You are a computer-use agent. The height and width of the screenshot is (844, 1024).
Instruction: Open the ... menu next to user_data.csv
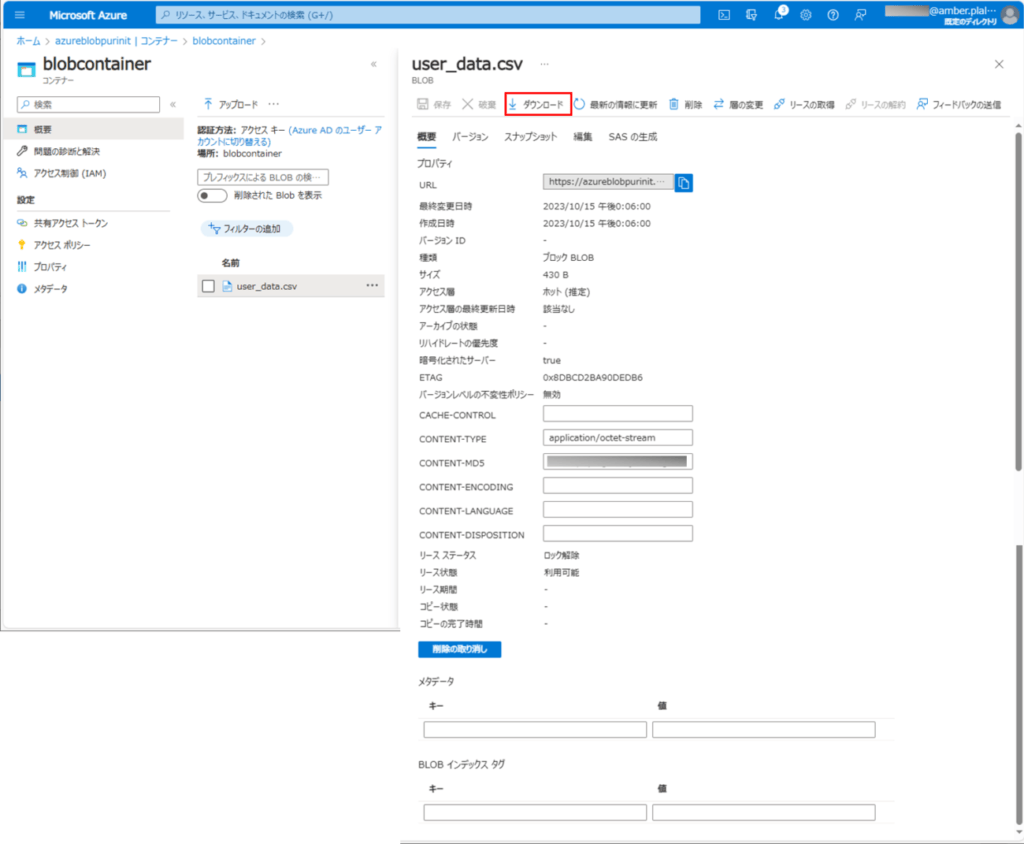coord(371,285)
